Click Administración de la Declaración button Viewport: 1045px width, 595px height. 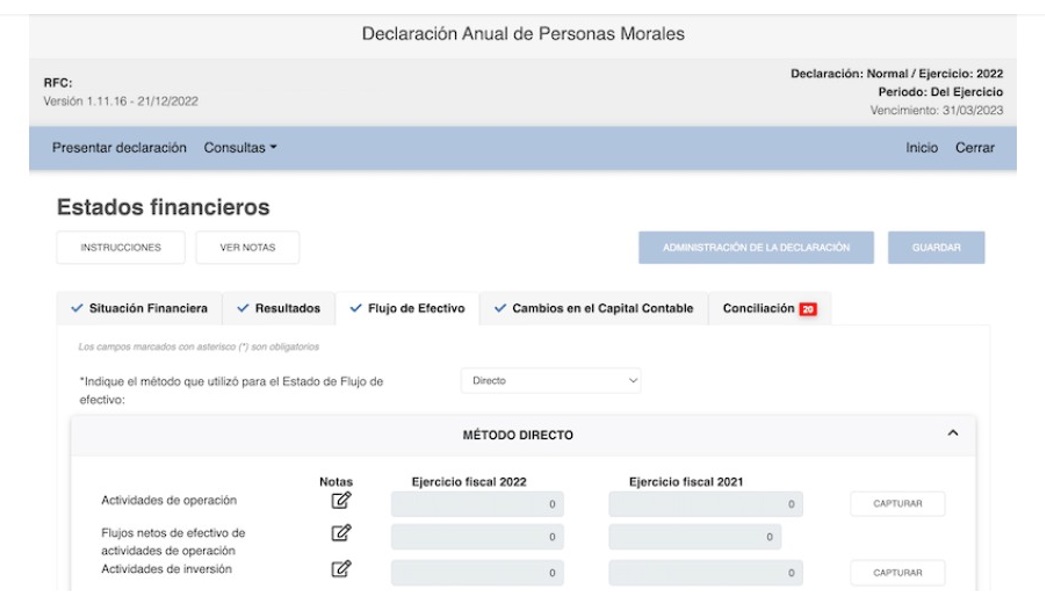[756, 248]
